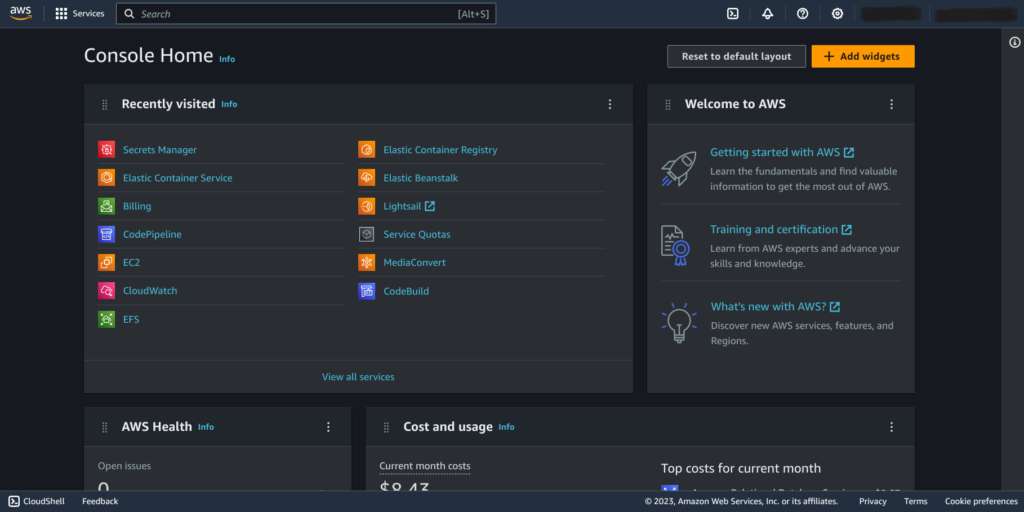Open CloudShell from the footer
This screenshot has width=1024, height=512.
(37, 501)
